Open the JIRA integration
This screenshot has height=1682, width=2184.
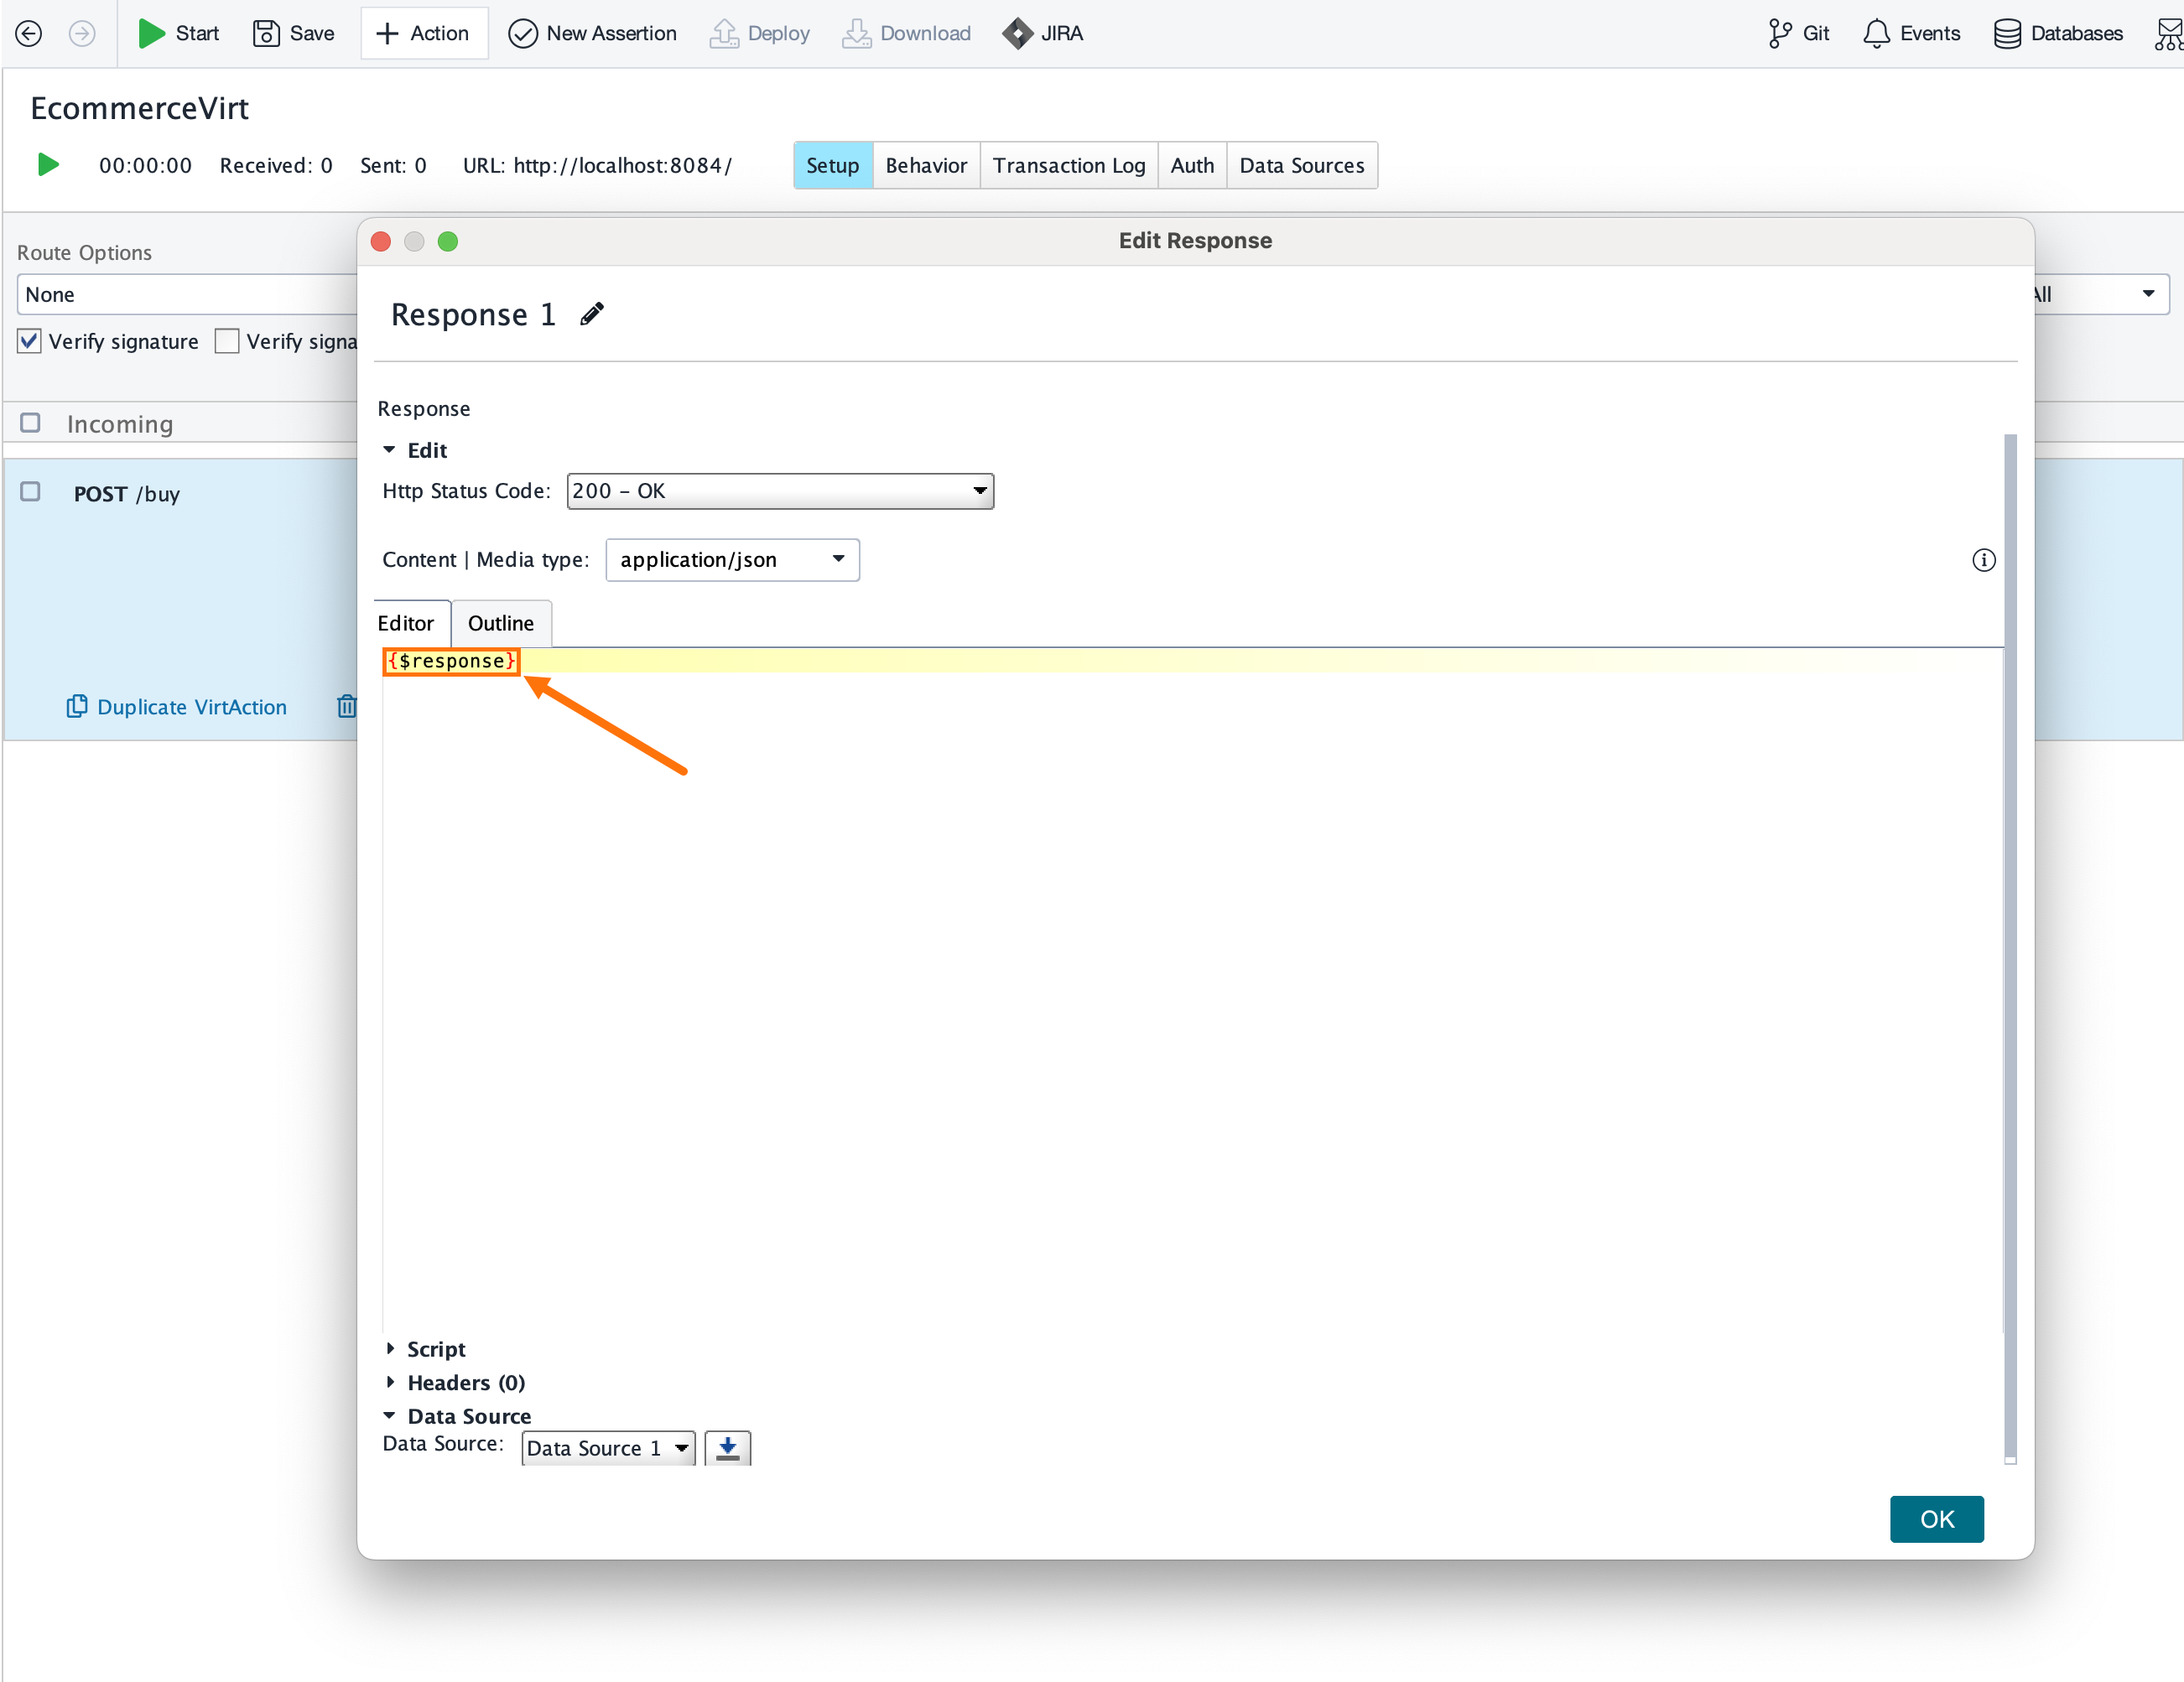1043,33
